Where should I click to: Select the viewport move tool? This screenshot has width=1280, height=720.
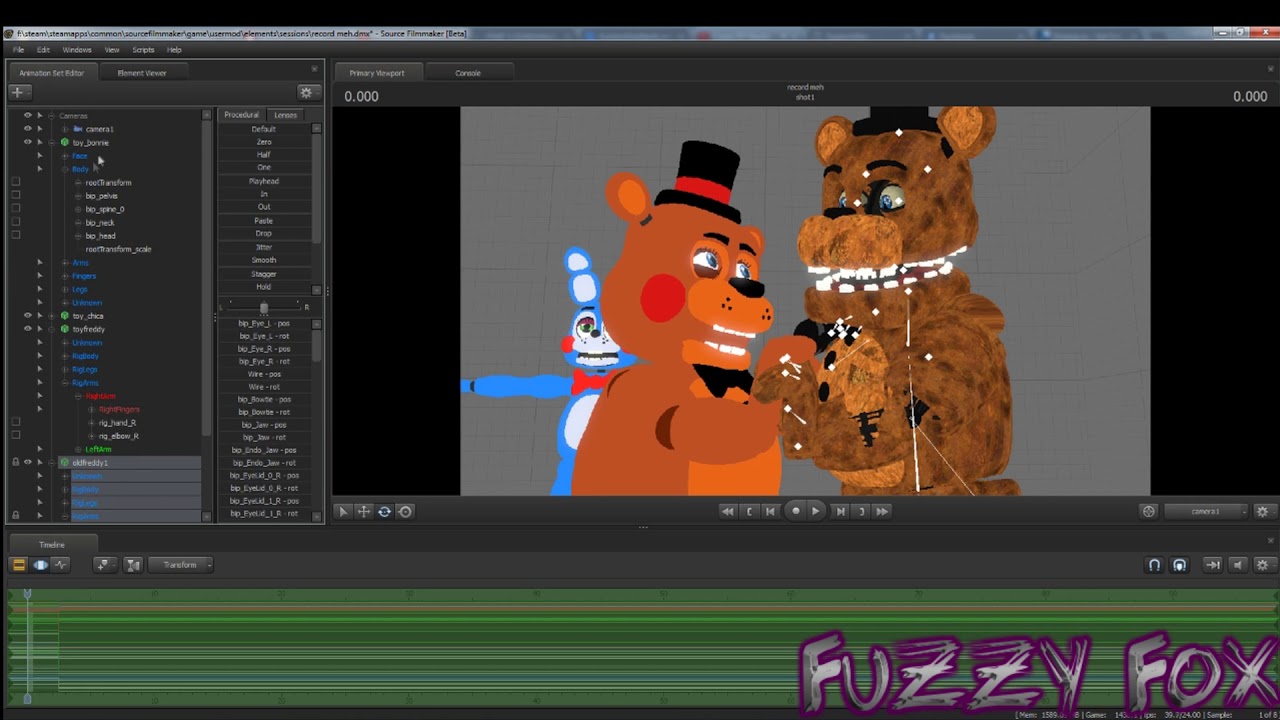tap(364, 511)
